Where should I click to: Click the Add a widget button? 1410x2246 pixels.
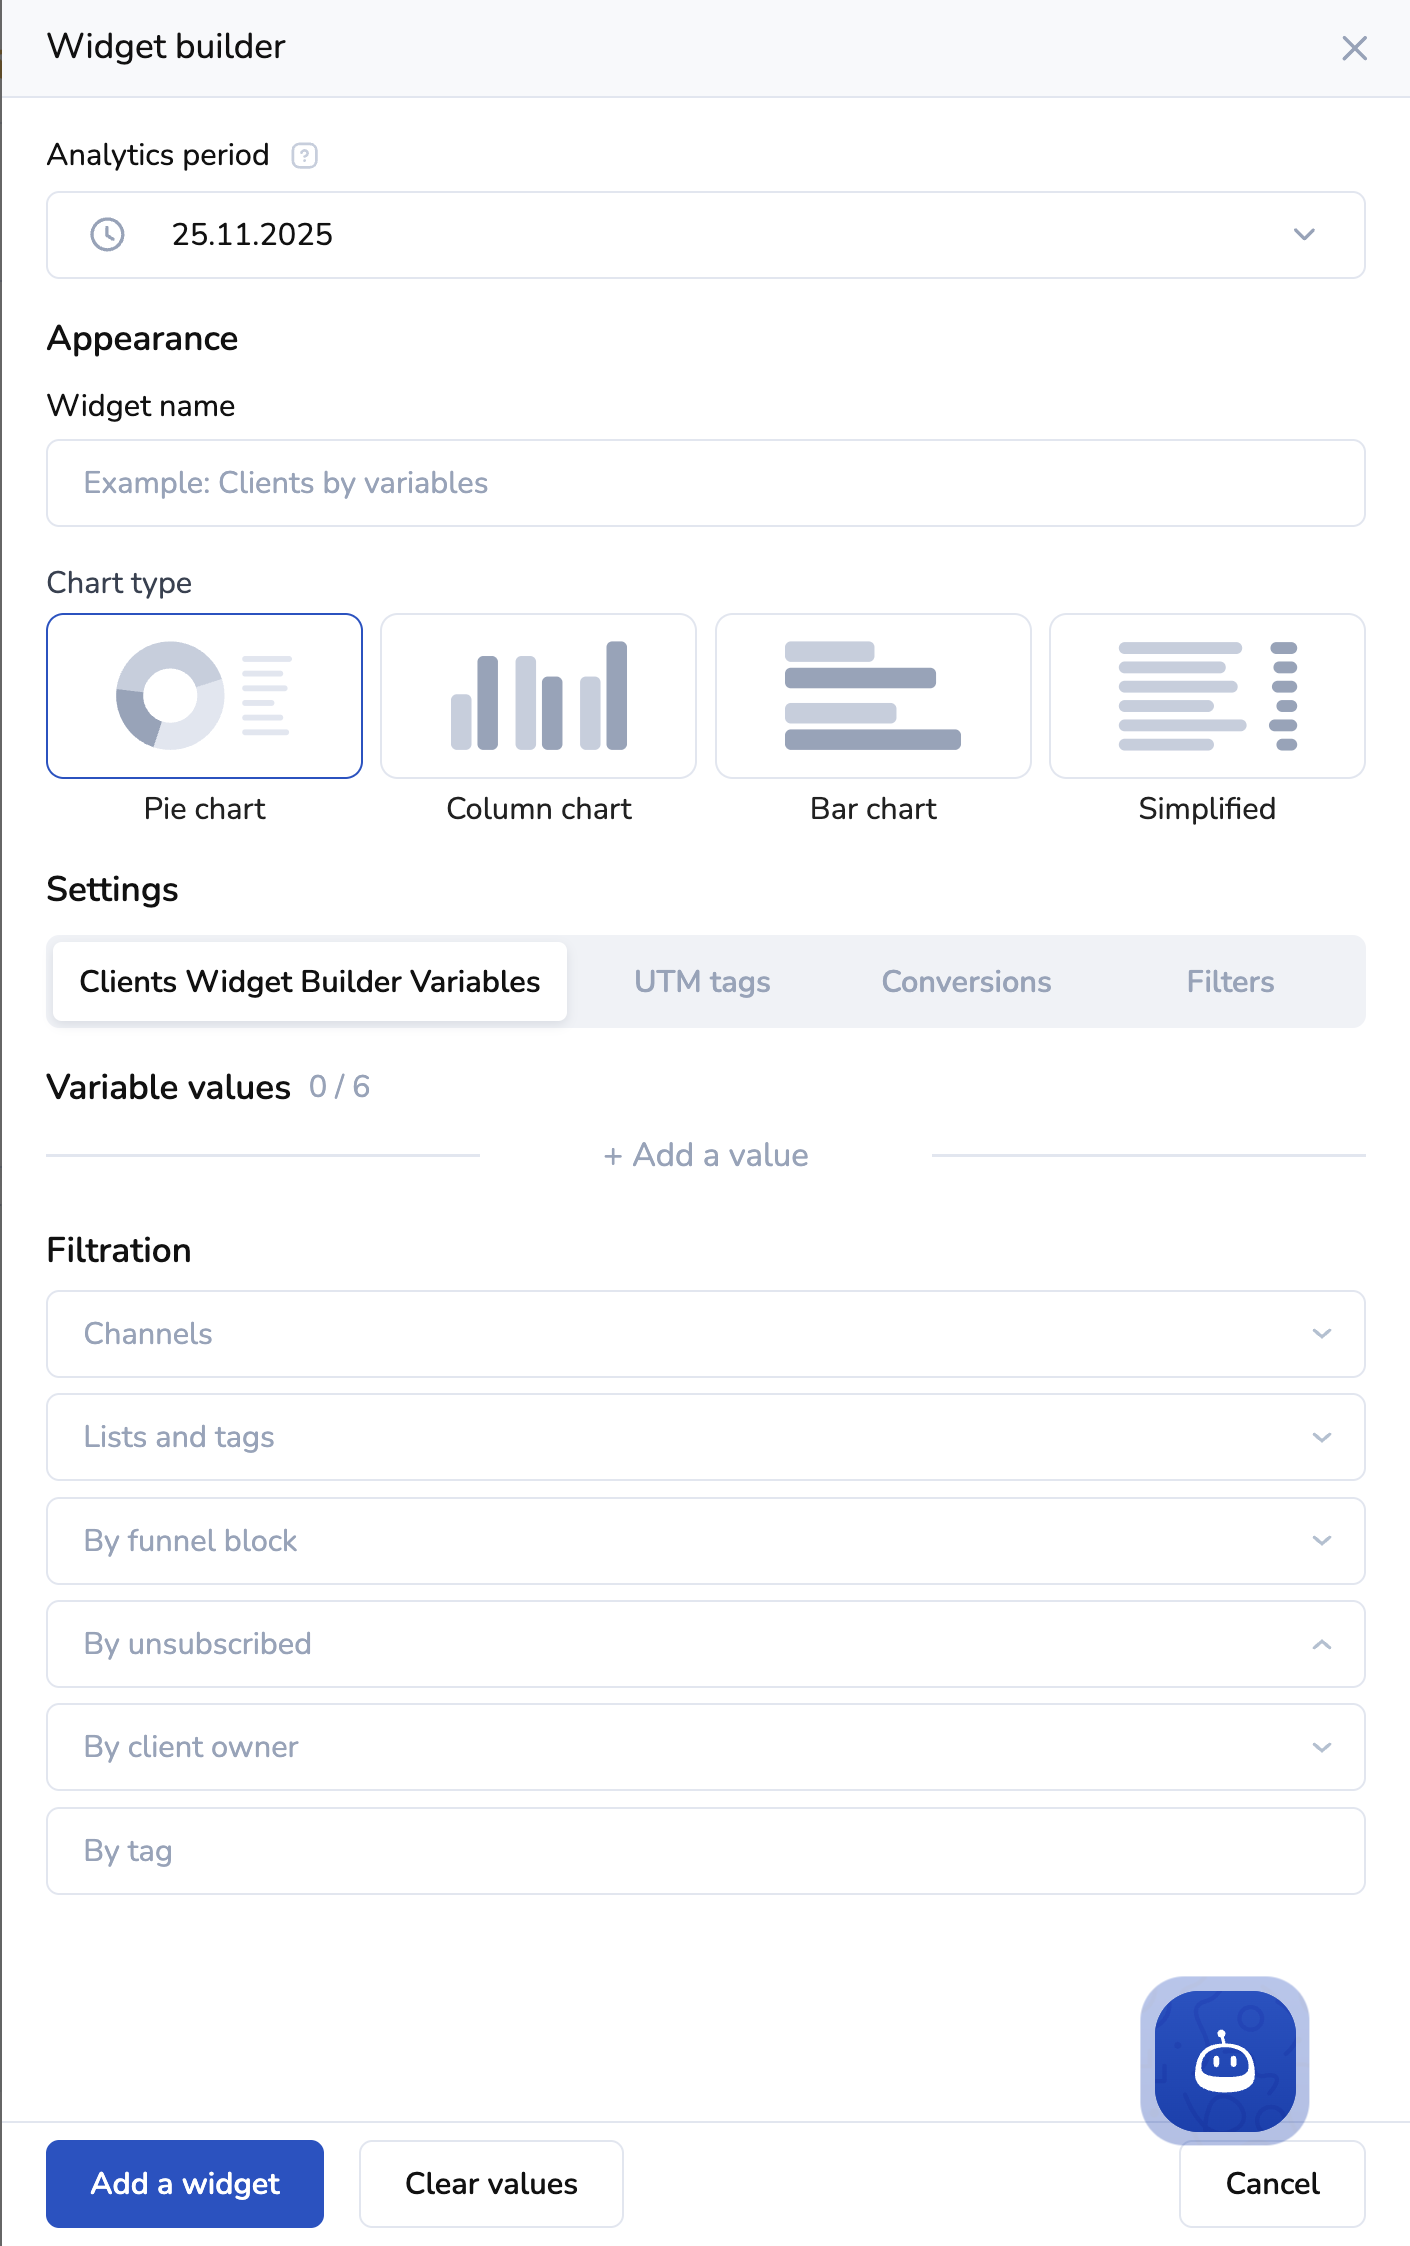click(x=185, y=2184)
